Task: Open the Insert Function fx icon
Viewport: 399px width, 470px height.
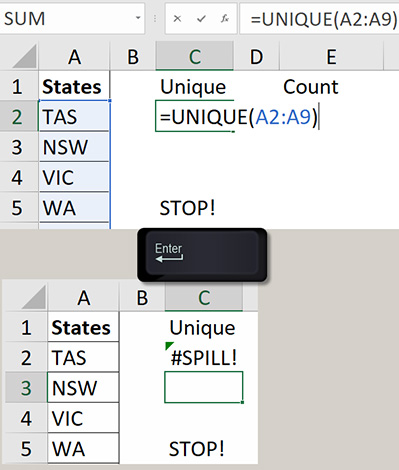Action: (225, 19)
